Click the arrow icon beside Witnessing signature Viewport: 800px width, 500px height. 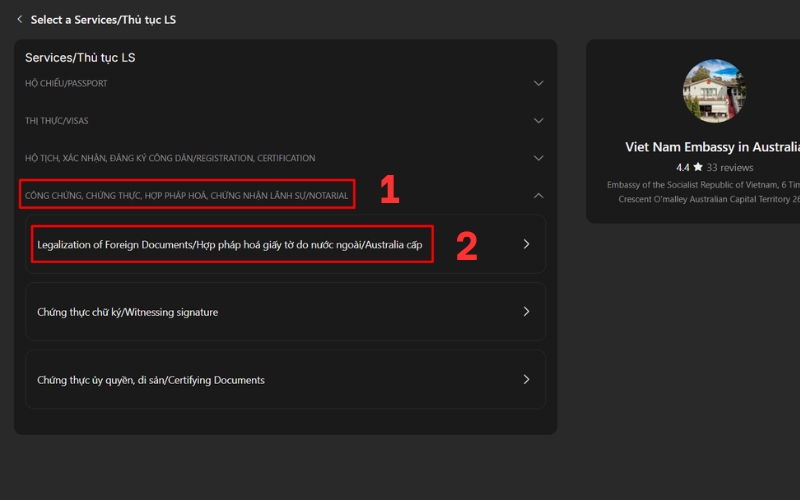coord(526,312)
